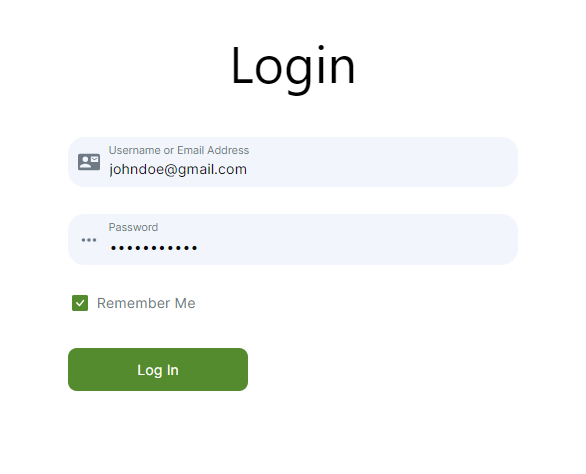Click the johndoe@gmail.com email text
The width and height of the screenshot is (586, 474).
(x=178, y=169)
